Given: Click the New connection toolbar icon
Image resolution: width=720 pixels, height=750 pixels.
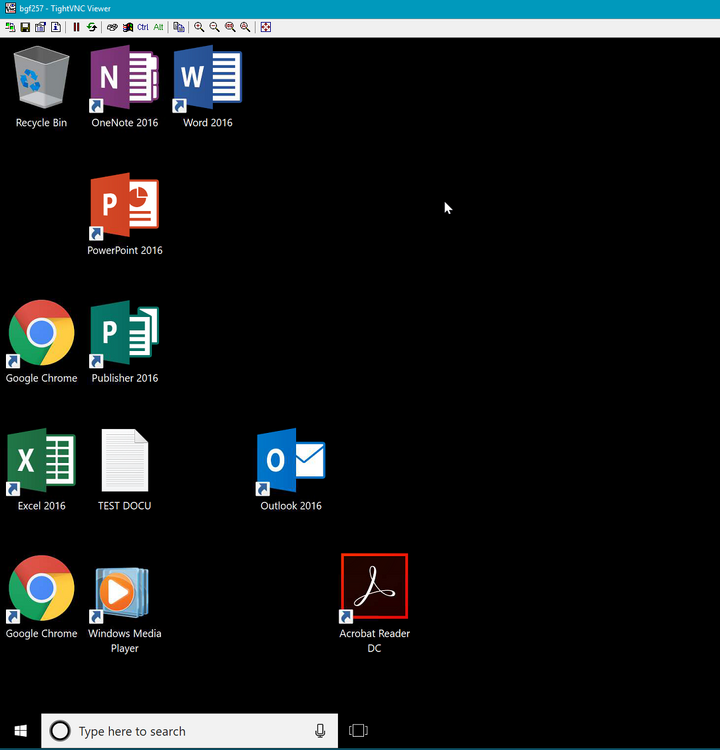Looking at the screenshot, I should click(10, 27).
